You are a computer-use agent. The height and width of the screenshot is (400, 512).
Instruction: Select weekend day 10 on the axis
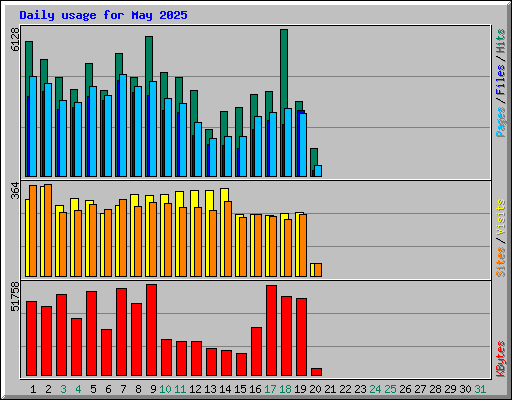(x=165, y=389)
